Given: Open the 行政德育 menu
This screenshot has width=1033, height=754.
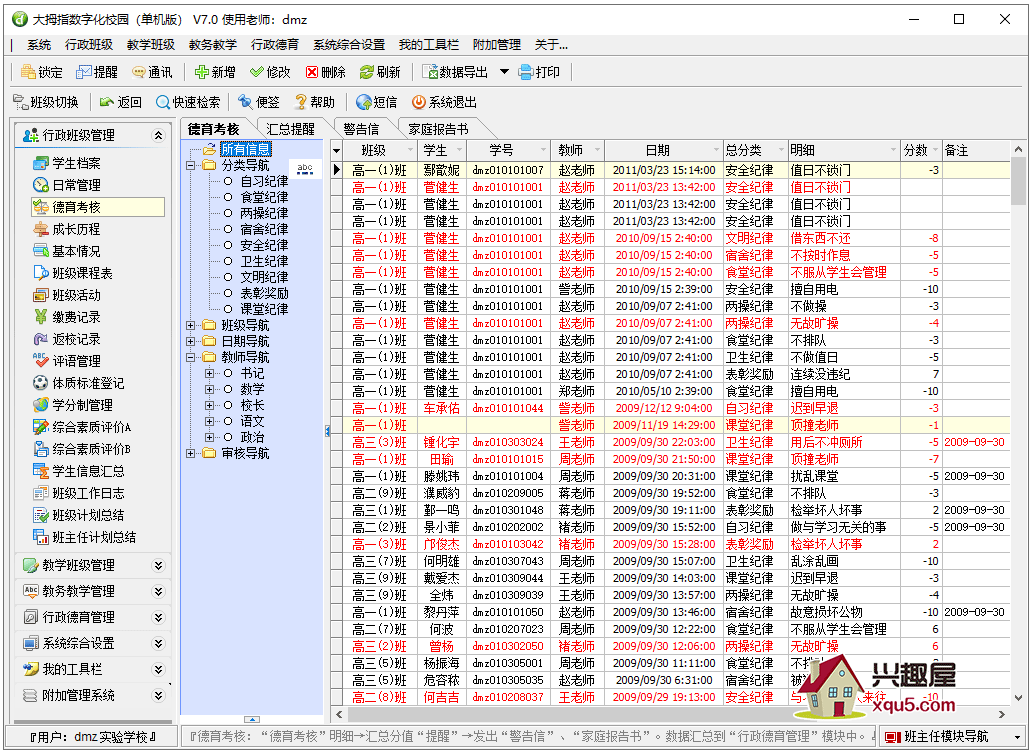Looking at the screenshot, I should (274, 44).
